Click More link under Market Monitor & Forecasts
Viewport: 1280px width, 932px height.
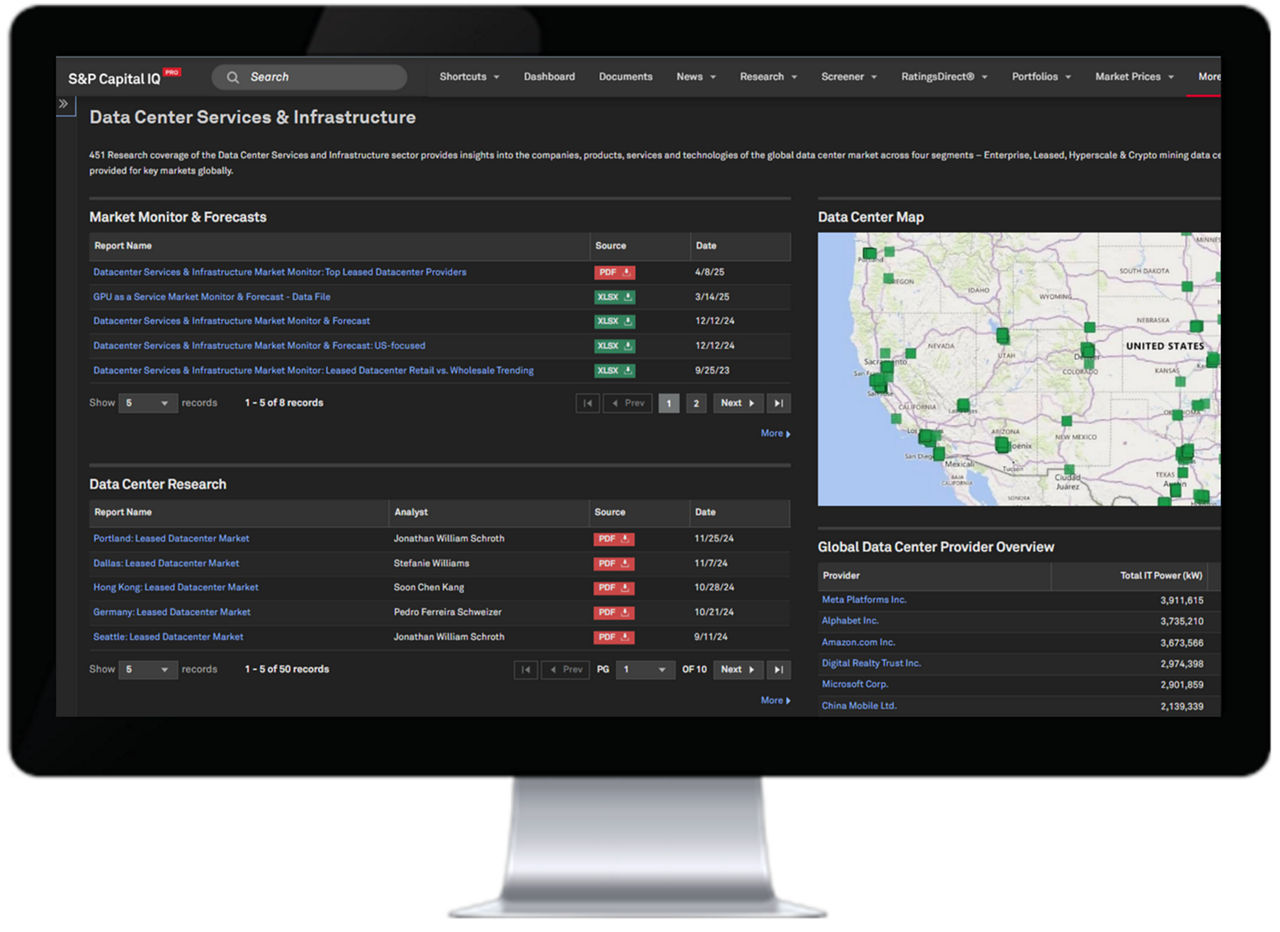tap(776, 434)
